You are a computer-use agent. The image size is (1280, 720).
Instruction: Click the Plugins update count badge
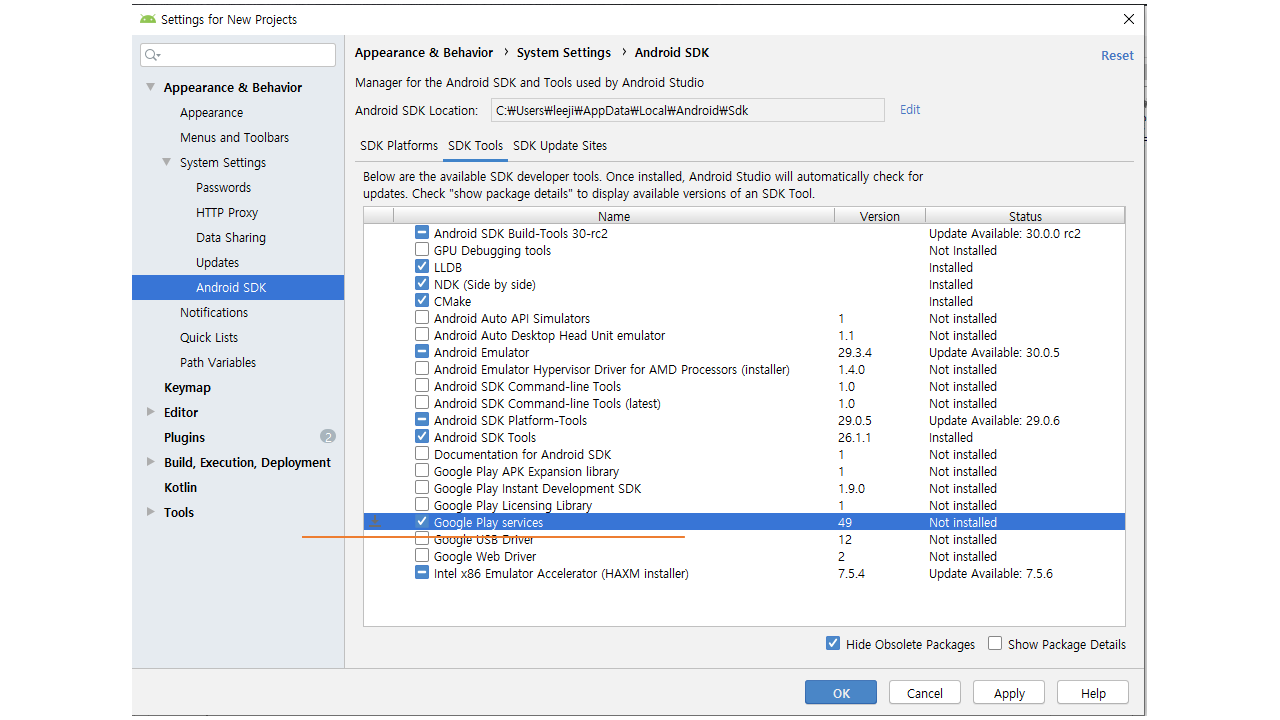pos(328,437)
